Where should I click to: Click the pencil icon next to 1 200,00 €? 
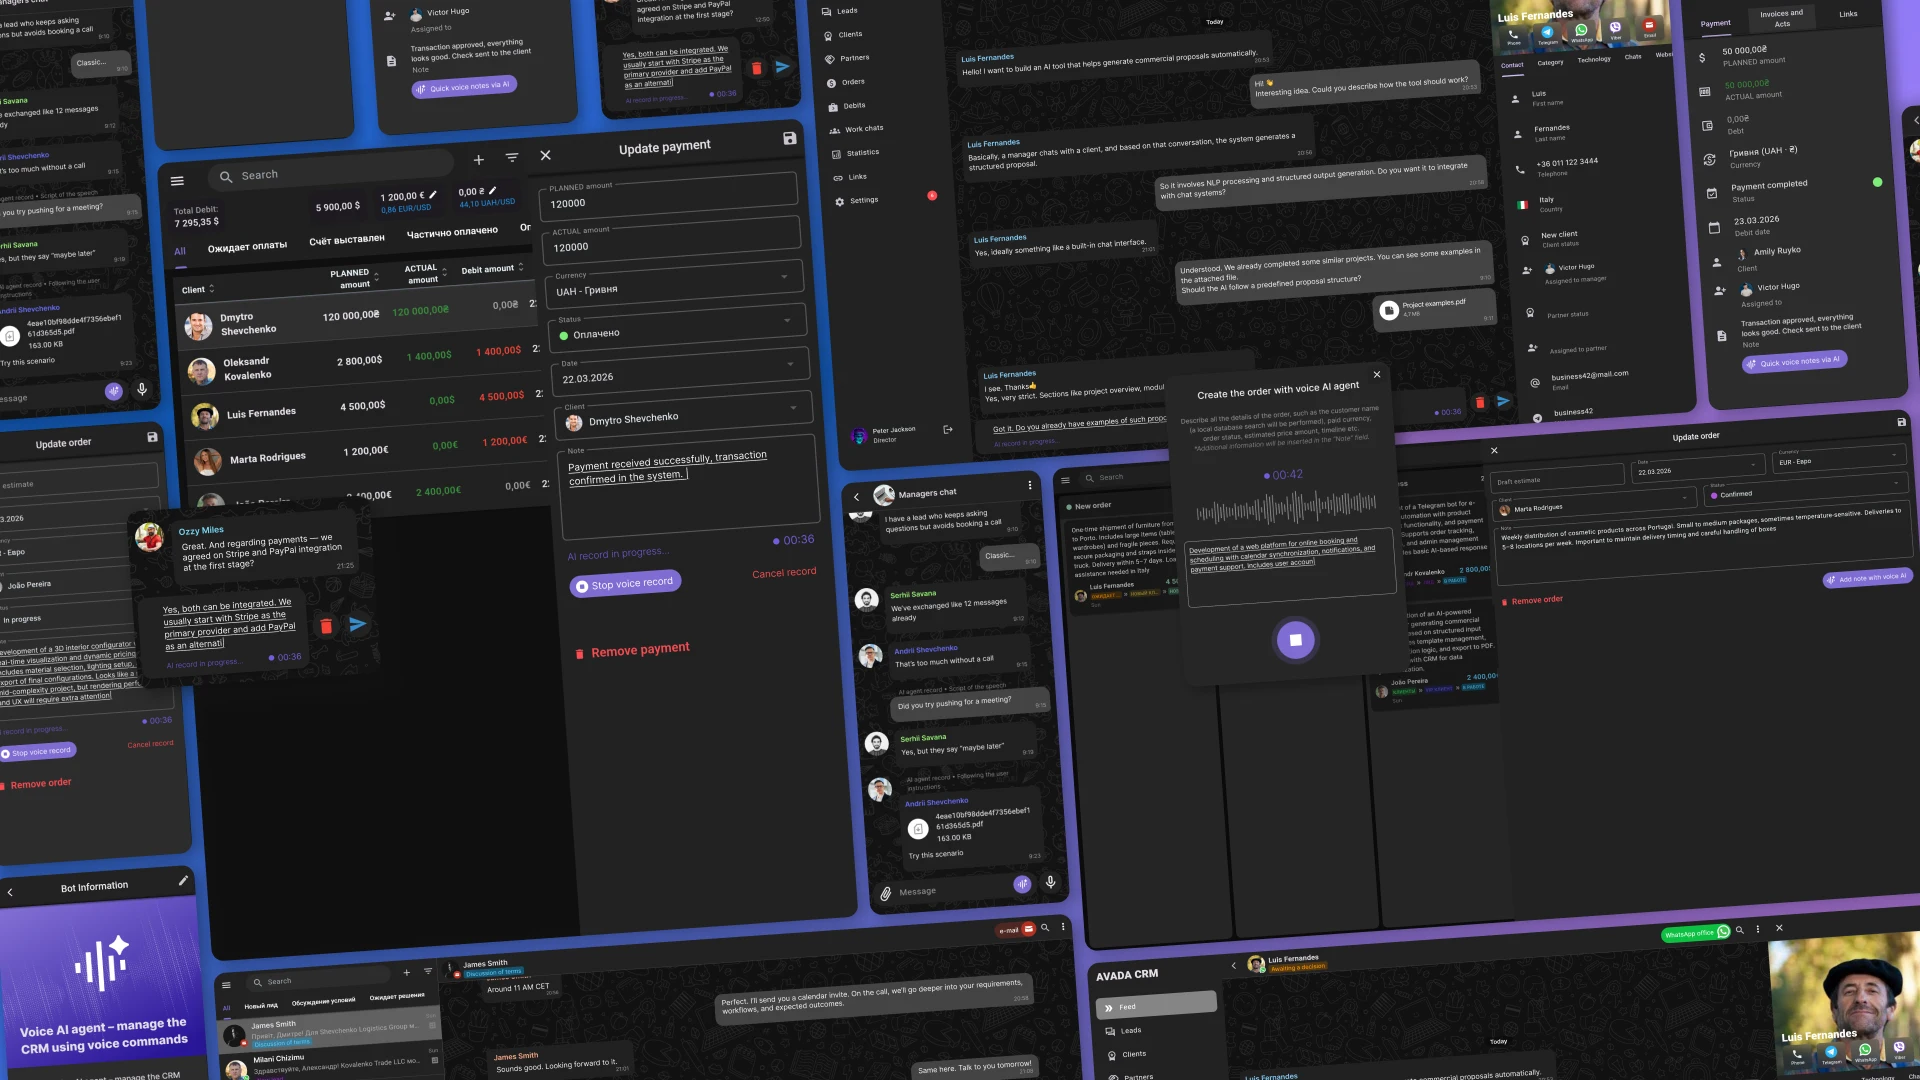click(x=433, y=195)
